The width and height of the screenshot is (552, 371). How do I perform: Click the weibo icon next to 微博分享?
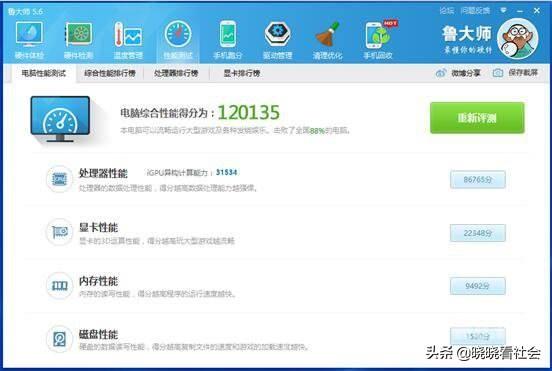click(441, 73)
